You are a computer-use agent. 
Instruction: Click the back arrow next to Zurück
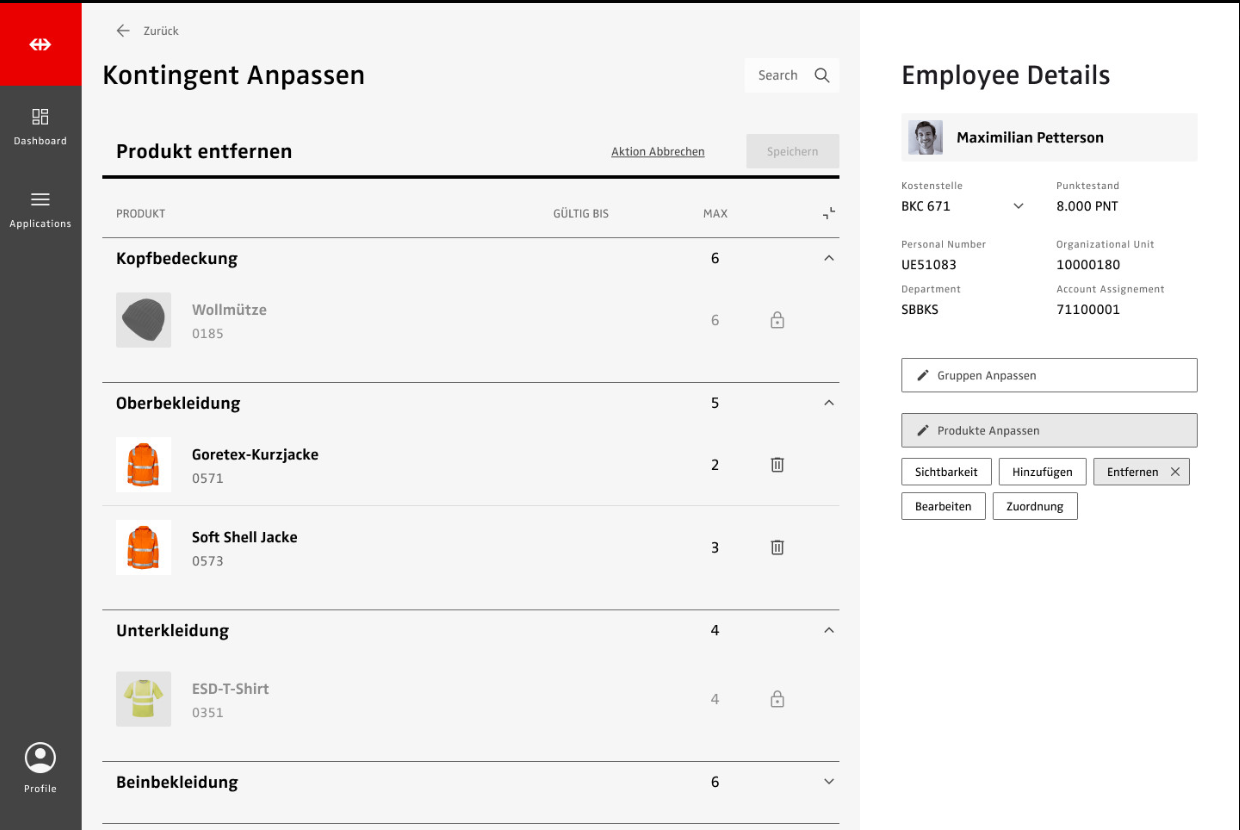123,31
